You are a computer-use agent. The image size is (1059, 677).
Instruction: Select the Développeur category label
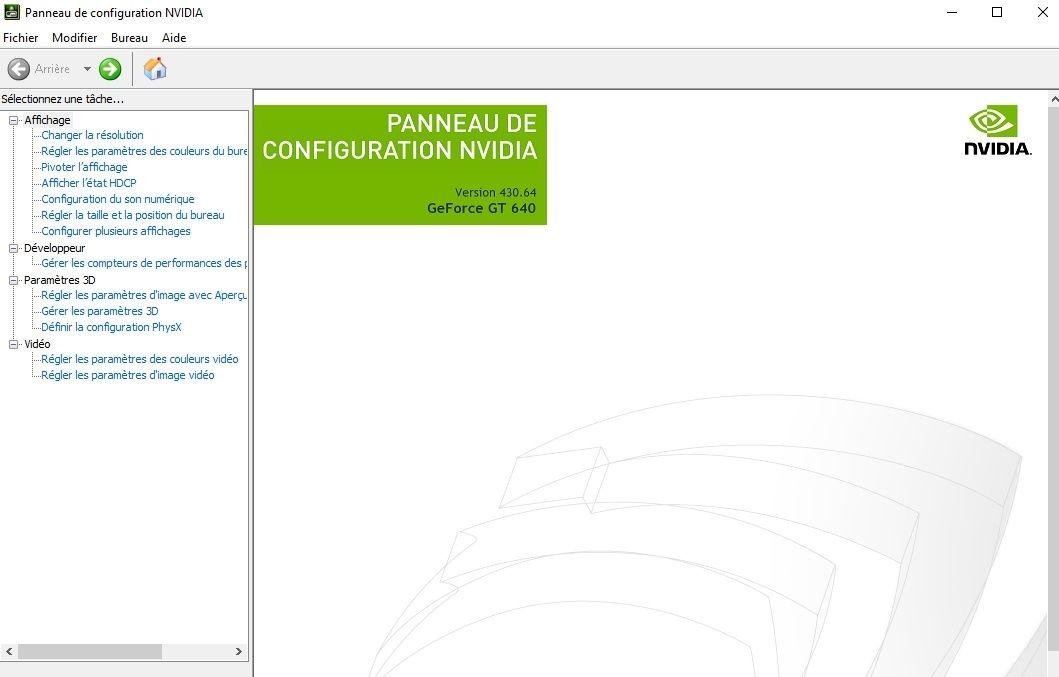(55, 248)
